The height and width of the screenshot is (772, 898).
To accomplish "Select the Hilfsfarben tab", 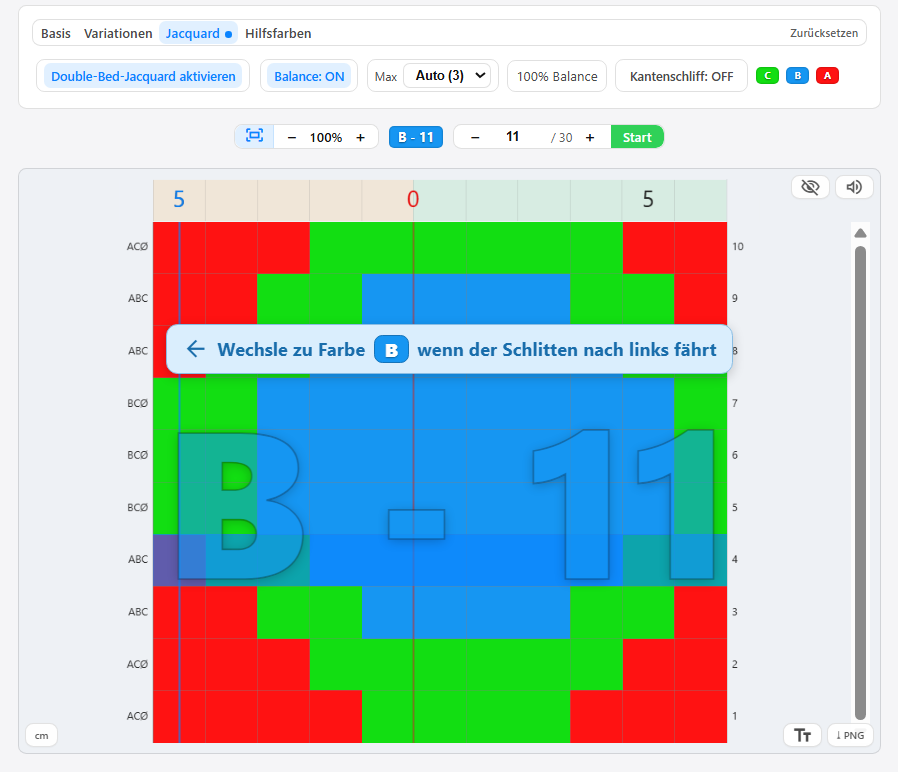I will point(278,33).
